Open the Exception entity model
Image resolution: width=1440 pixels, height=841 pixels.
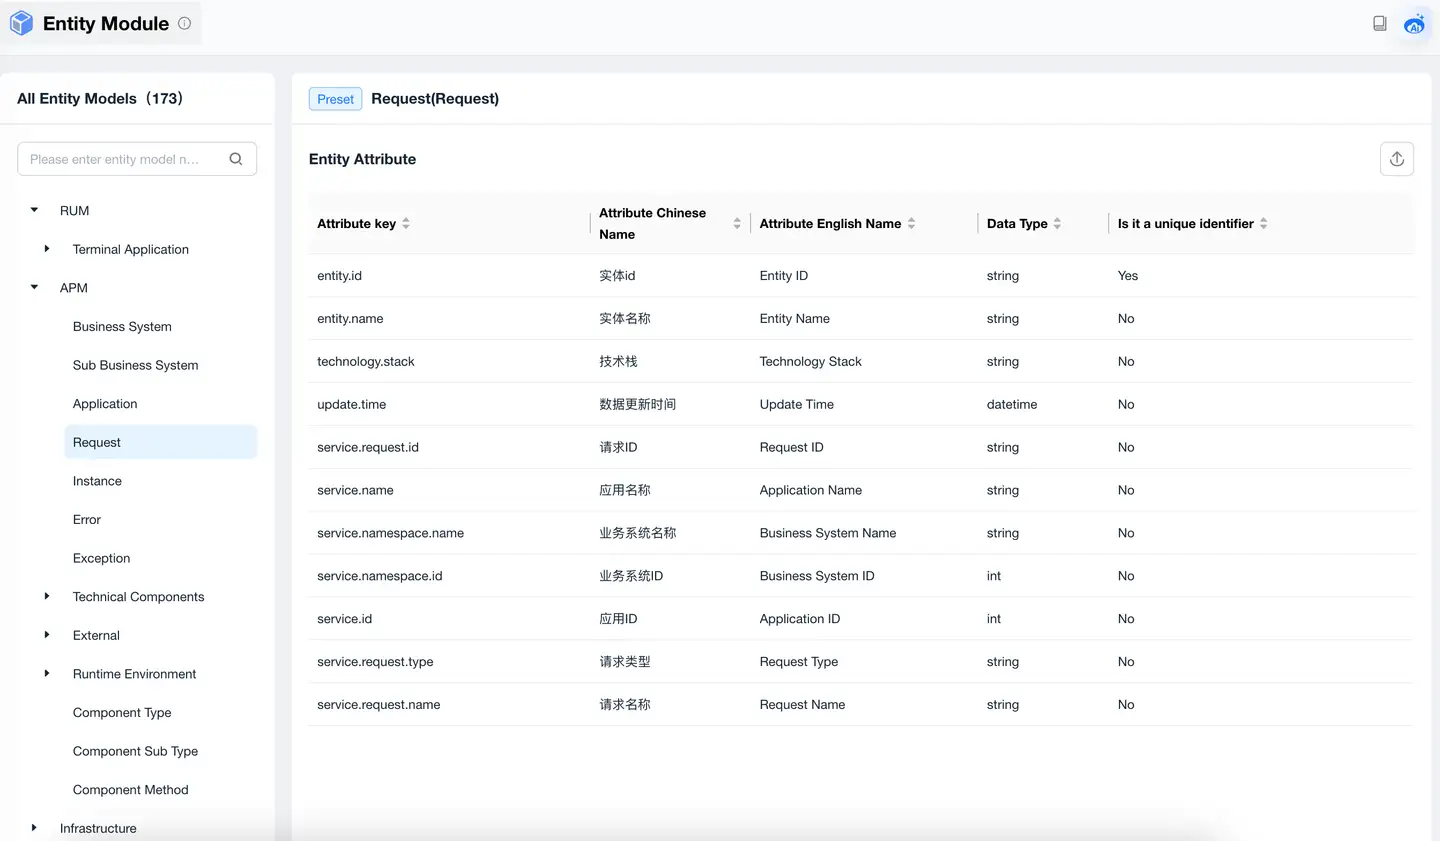[x=101, y=558]
